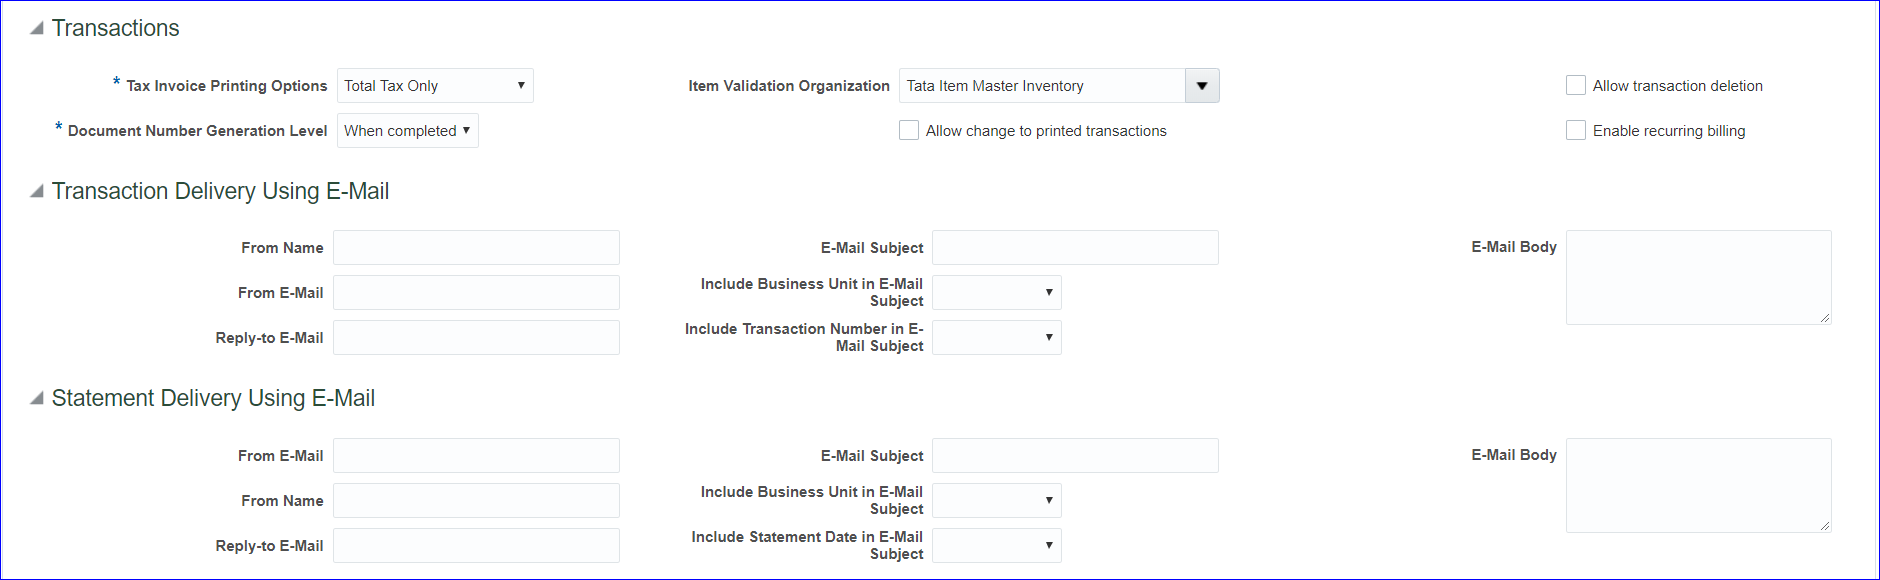Click statement Reply-to E-Mail field

coord(476,546)
